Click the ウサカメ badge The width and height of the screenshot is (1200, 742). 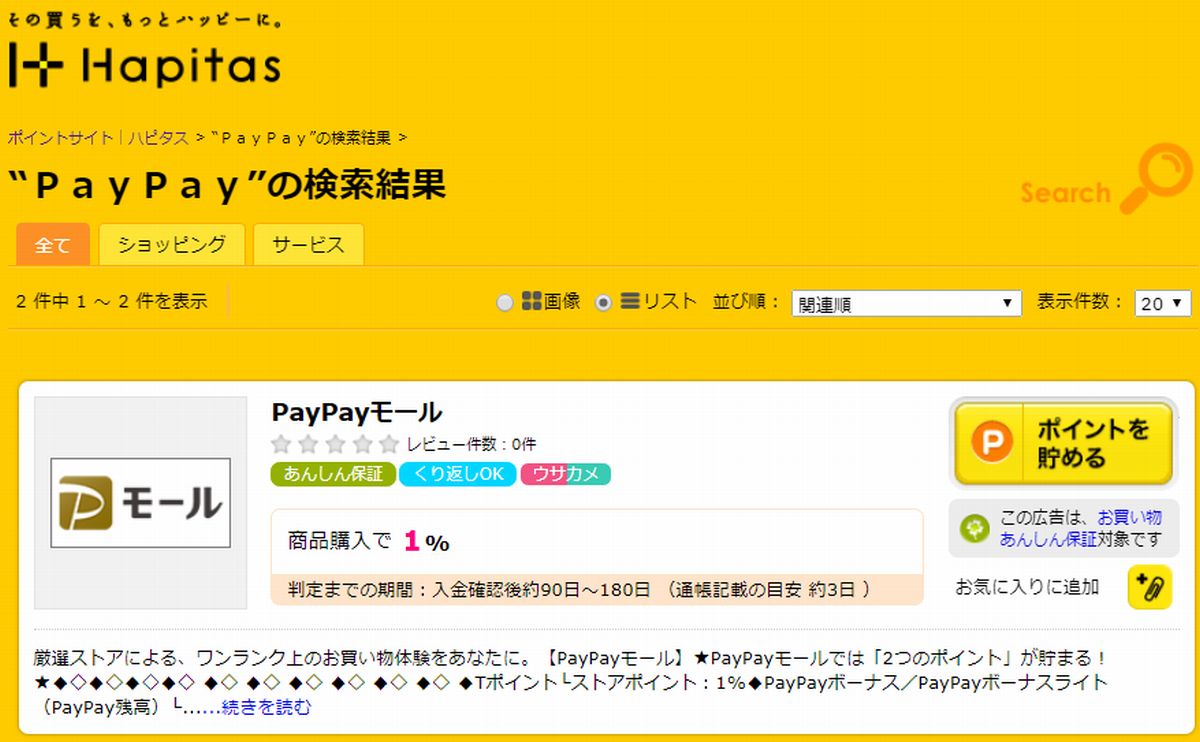click(x=565, y=474)
